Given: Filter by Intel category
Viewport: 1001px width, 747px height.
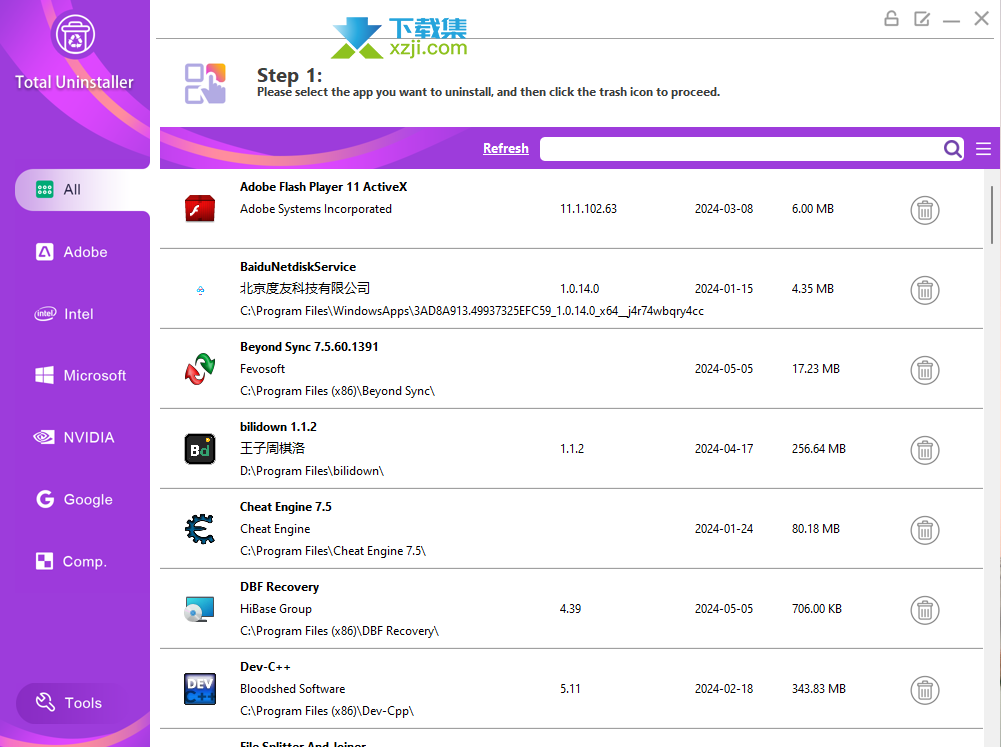Looking at the screenshot, I should tap(64, 314).
